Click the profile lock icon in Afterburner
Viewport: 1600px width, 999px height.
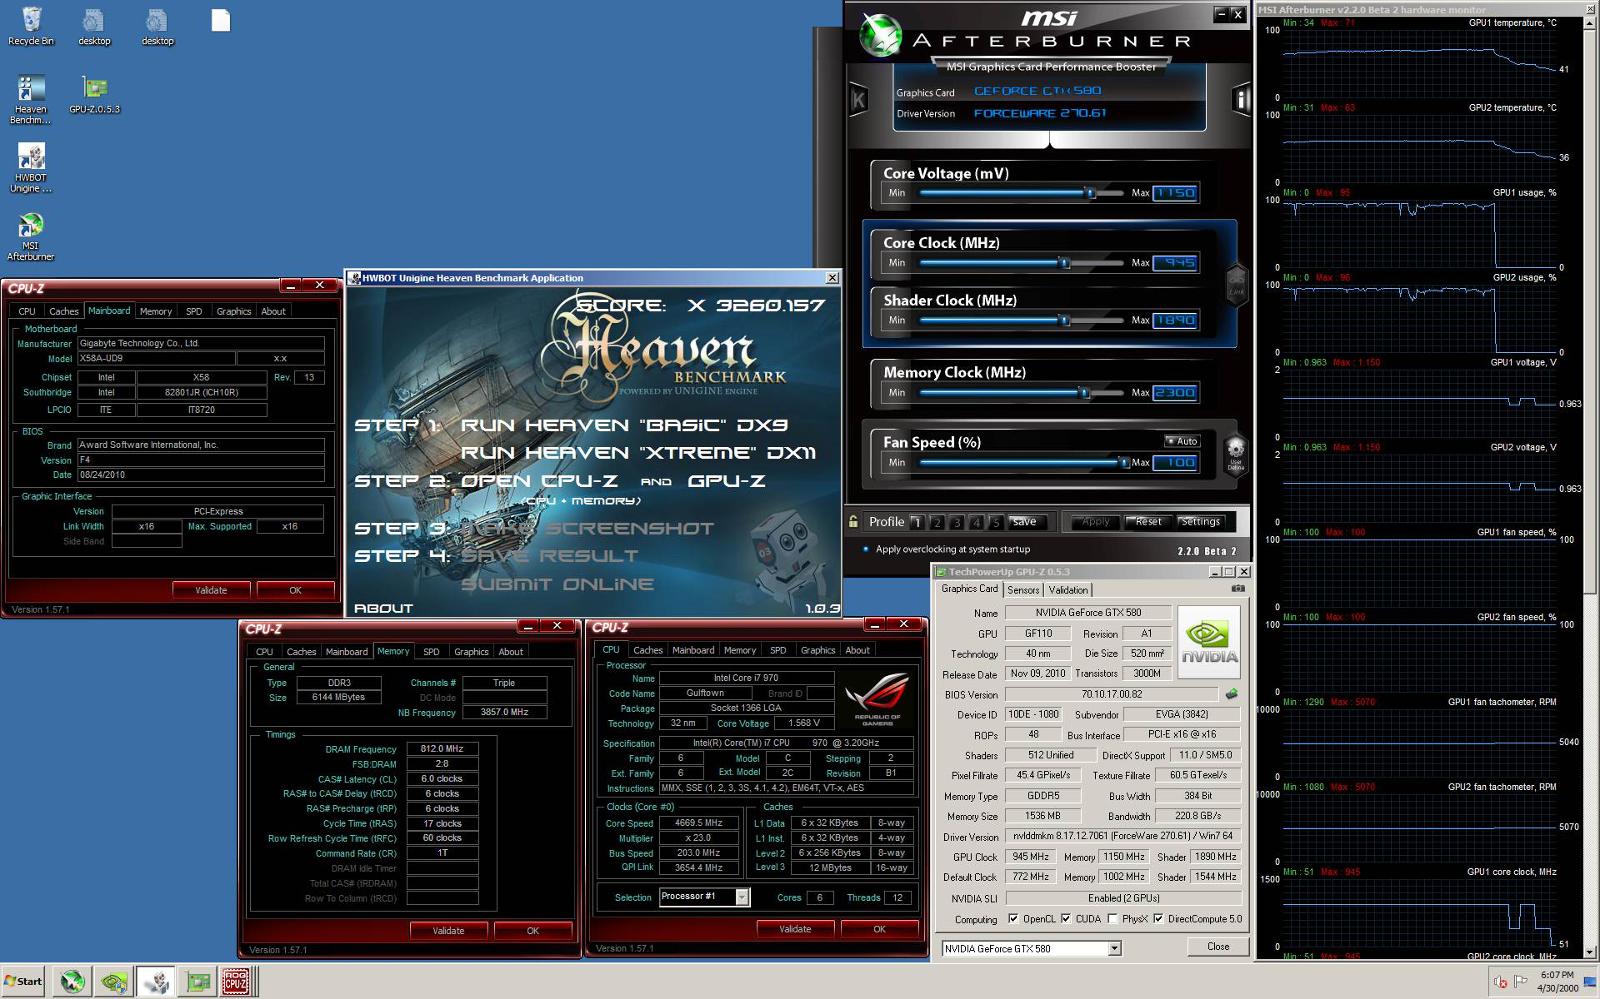(853, 521)
